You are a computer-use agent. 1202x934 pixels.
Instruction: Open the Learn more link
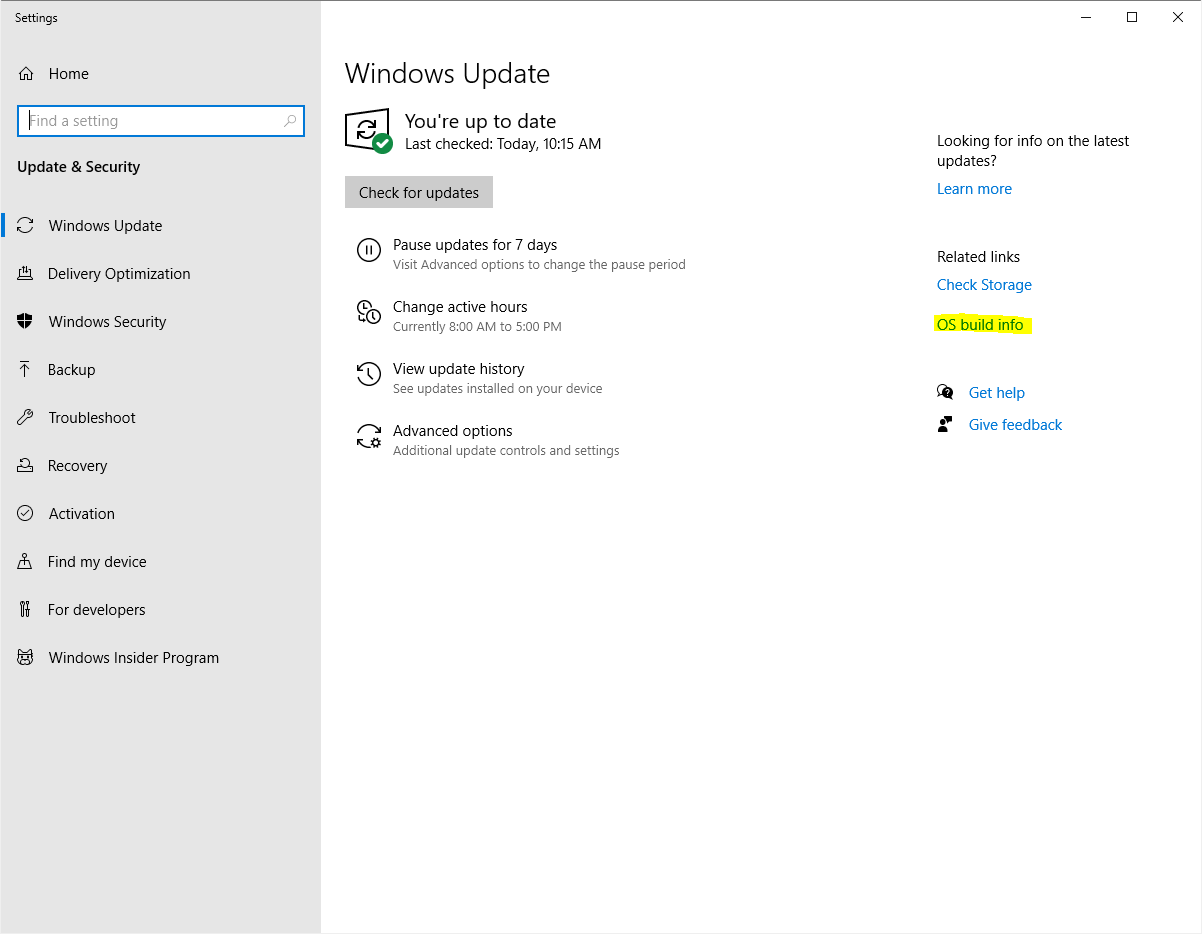[974, 189]
